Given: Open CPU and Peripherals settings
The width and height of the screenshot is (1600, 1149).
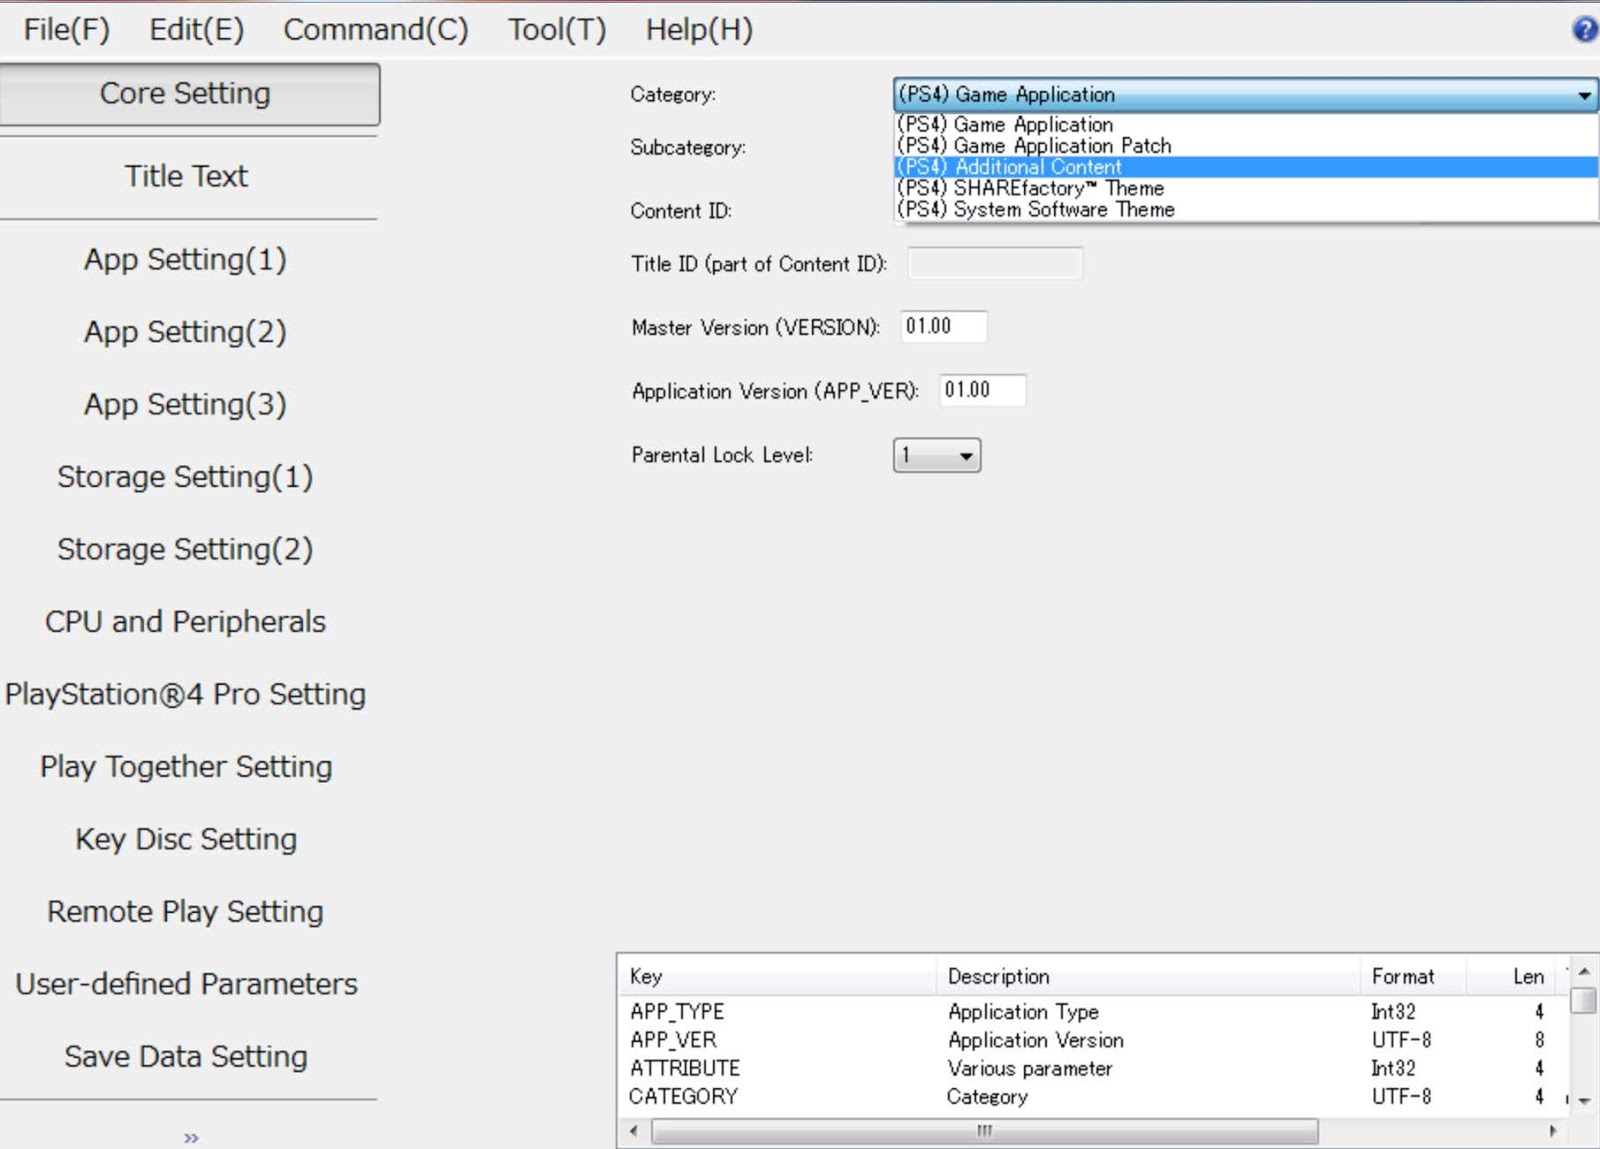Looking at the screenshot, I should (185, 621).
